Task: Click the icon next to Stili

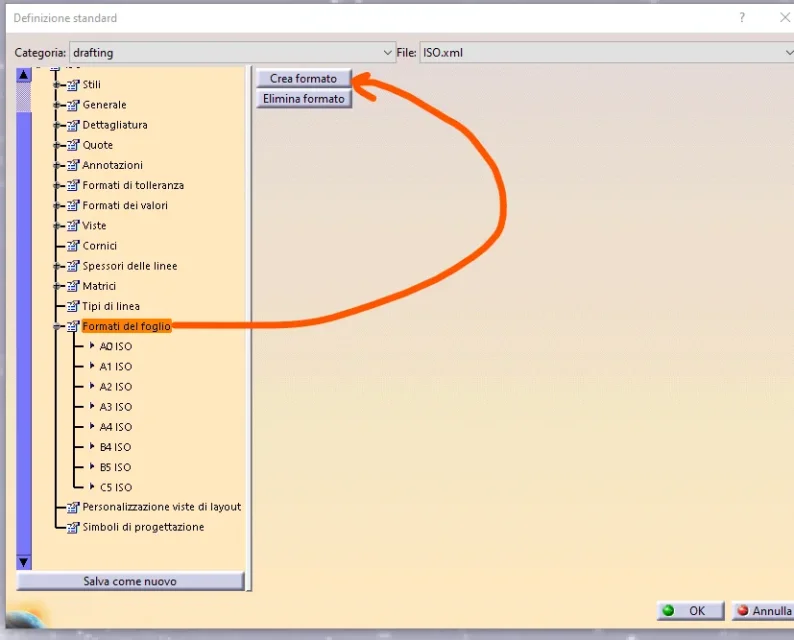Action: coord(72,85)
